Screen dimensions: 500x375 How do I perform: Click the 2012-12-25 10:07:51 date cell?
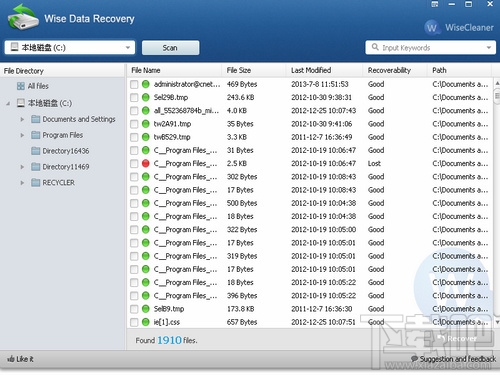click(x=323, y=322)
